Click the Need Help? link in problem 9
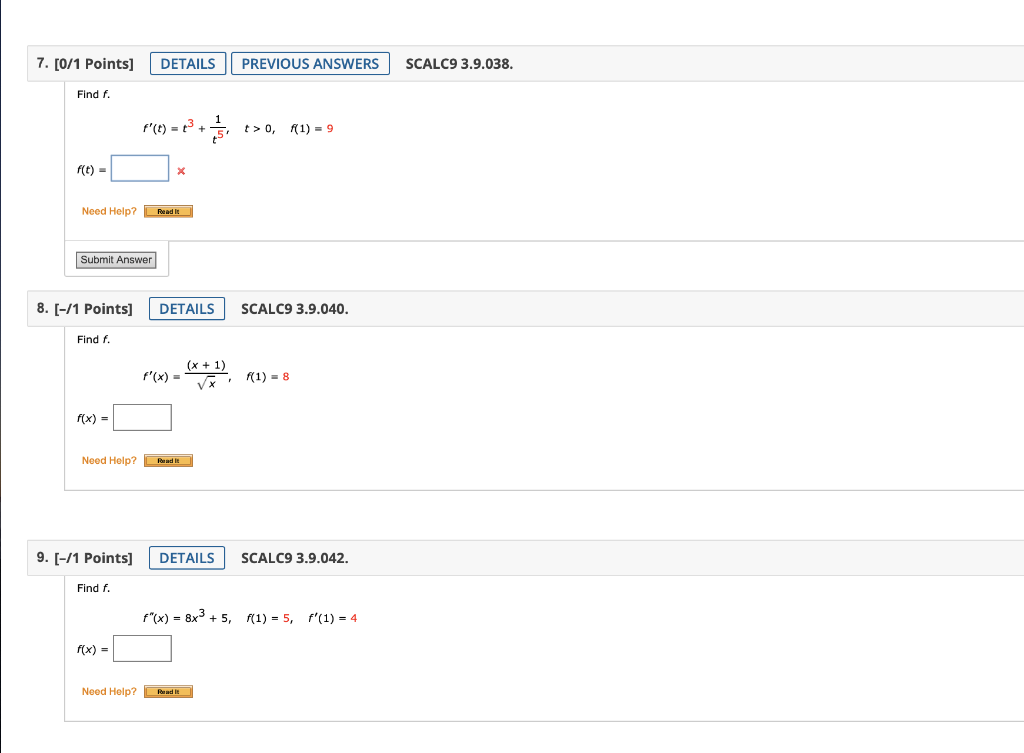This screenshot has width=1024, height=753. tap(108, 691)
